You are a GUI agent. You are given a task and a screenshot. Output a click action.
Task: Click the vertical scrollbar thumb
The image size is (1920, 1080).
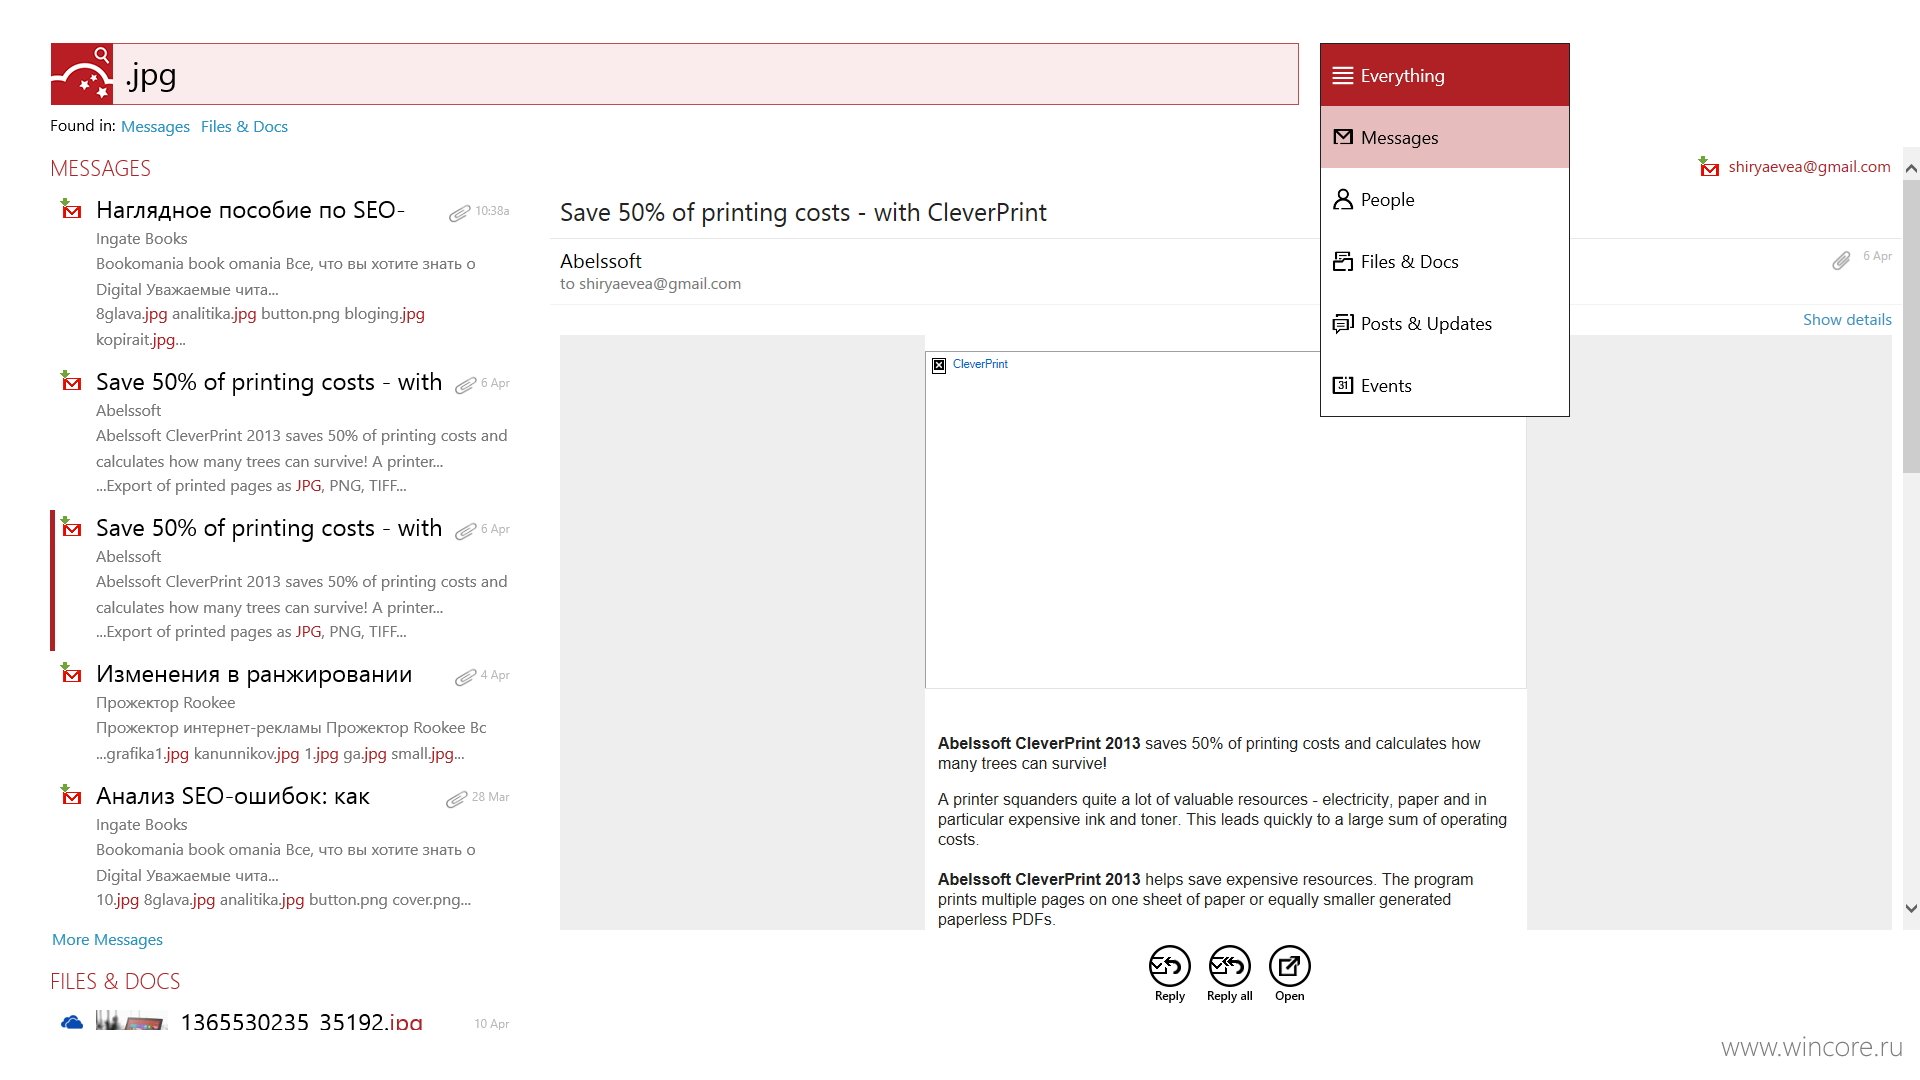(x=1911, y=327)
